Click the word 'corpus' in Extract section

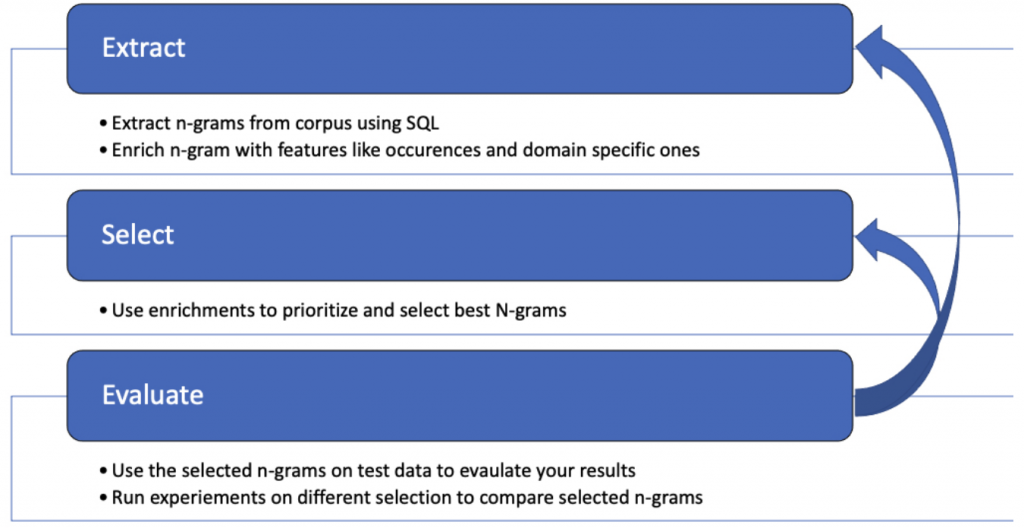324,124
